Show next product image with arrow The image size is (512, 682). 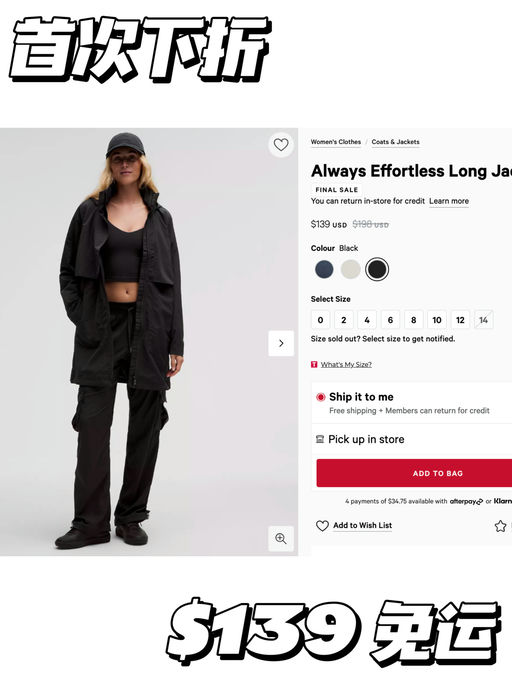(x=281, y=343)
